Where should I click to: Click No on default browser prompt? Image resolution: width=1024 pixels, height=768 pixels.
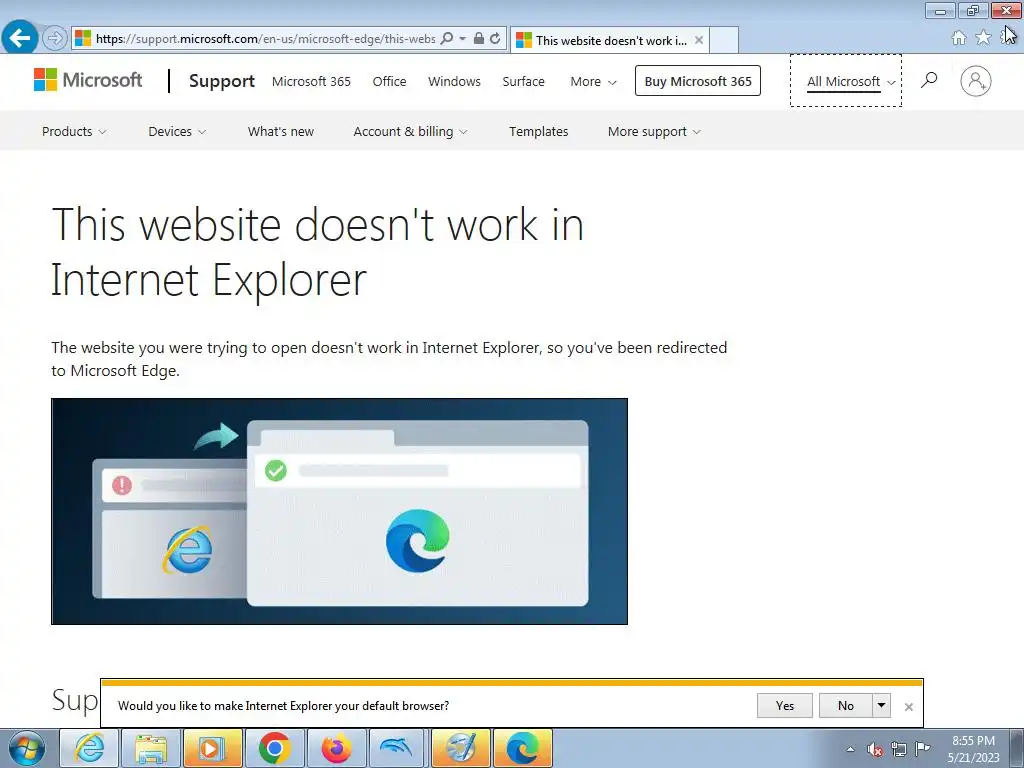point(846,705)
